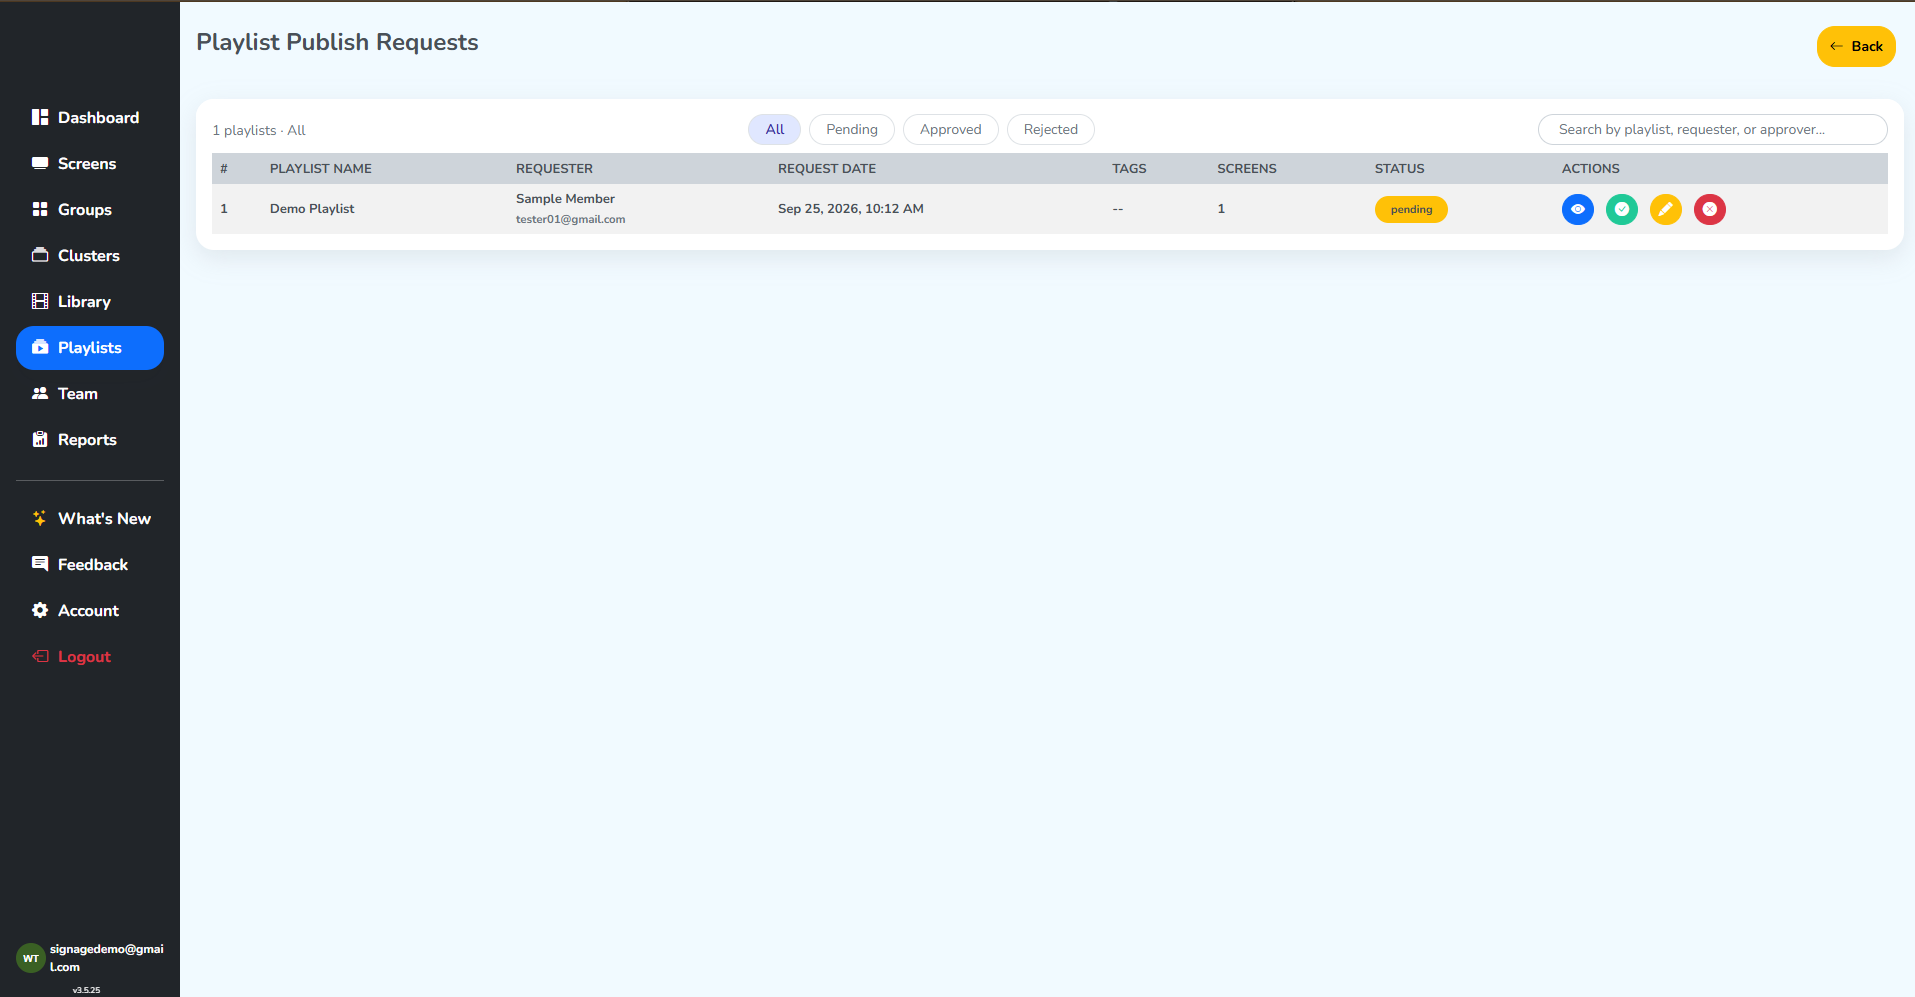Approve Demo Playlist with green check icon
Screen dimensions: 1915x997
(1622, 209)
